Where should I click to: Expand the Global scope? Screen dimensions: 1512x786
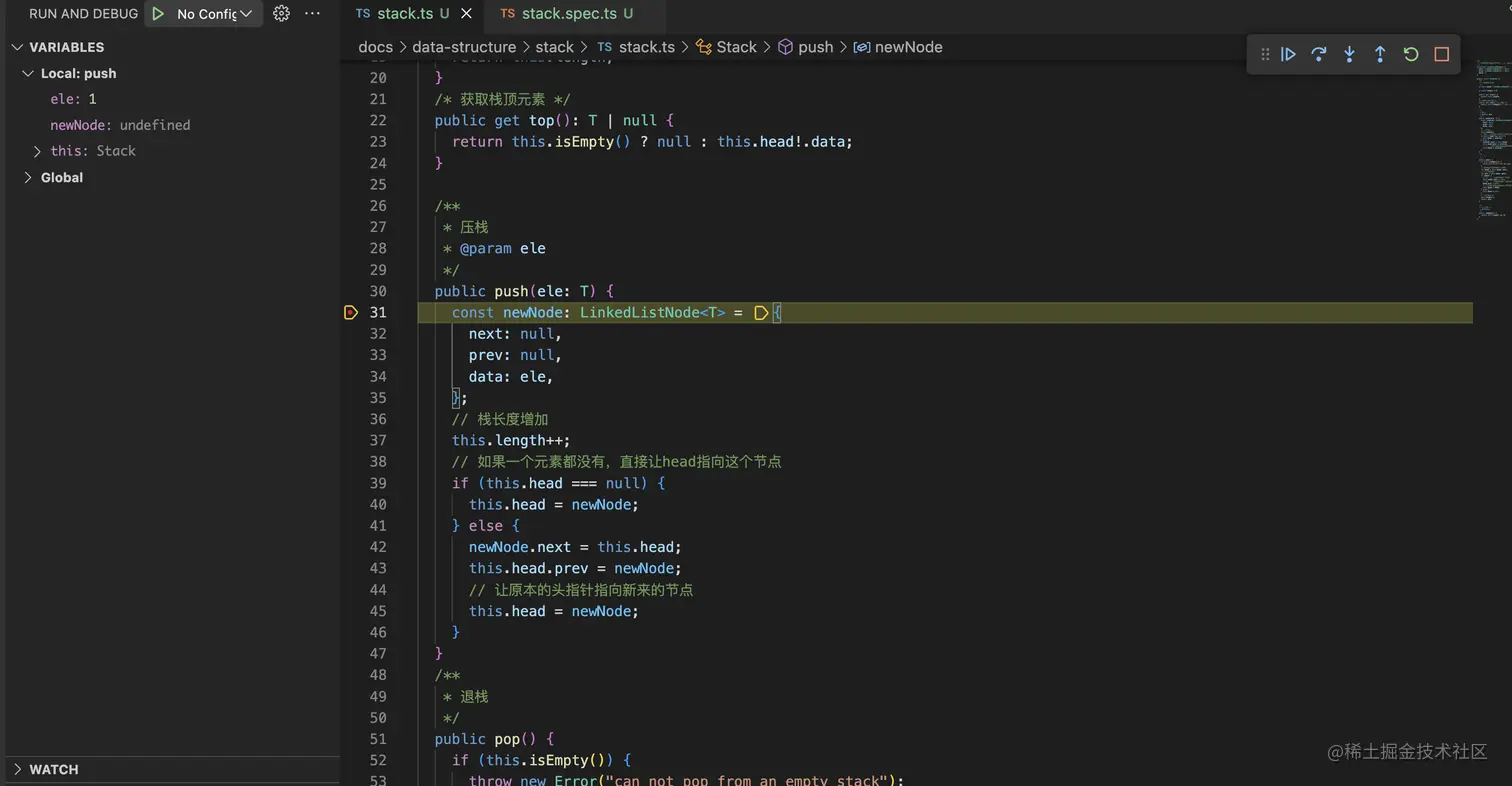[28, 177]
